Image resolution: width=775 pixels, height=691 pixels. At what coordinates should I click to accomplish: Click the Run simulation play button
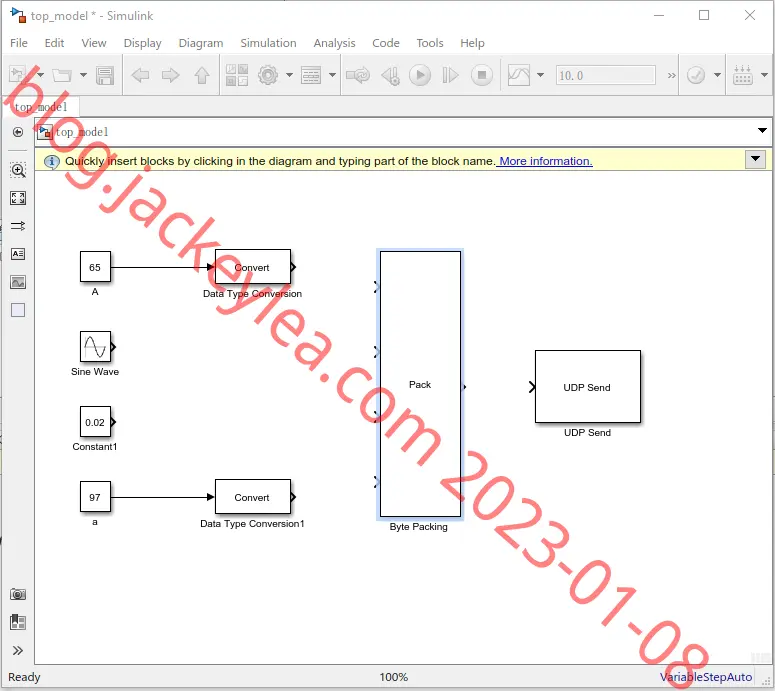click(x=420, y=76)
